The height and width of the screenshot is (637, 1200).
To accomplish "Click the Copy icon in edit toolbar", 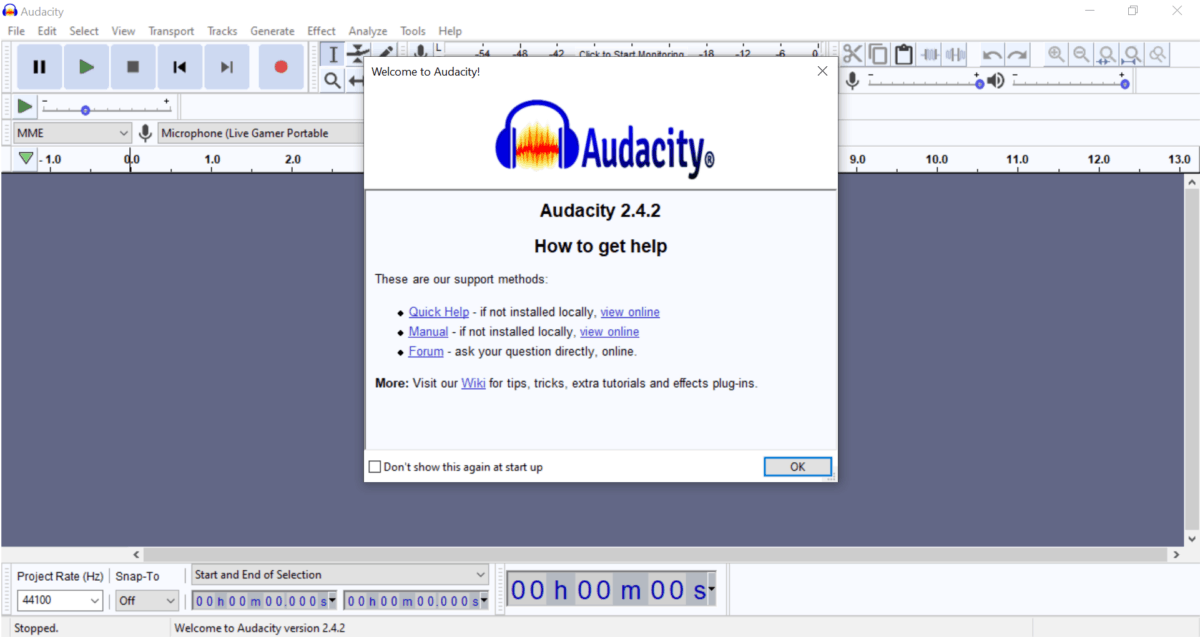I will [x=878, y=55].
